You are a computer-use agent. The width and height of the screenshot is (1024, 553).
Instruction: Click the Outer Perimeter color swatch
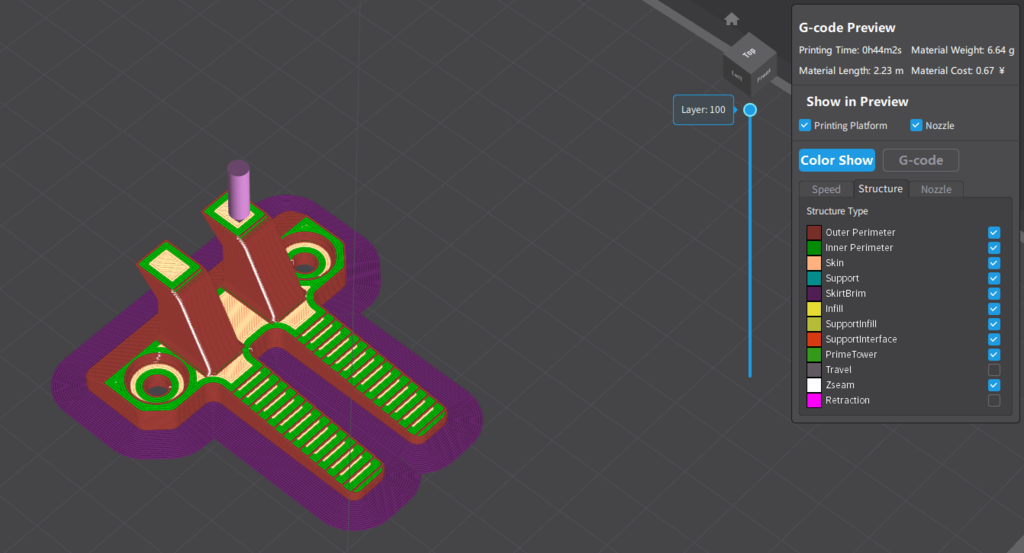point(814,232)
